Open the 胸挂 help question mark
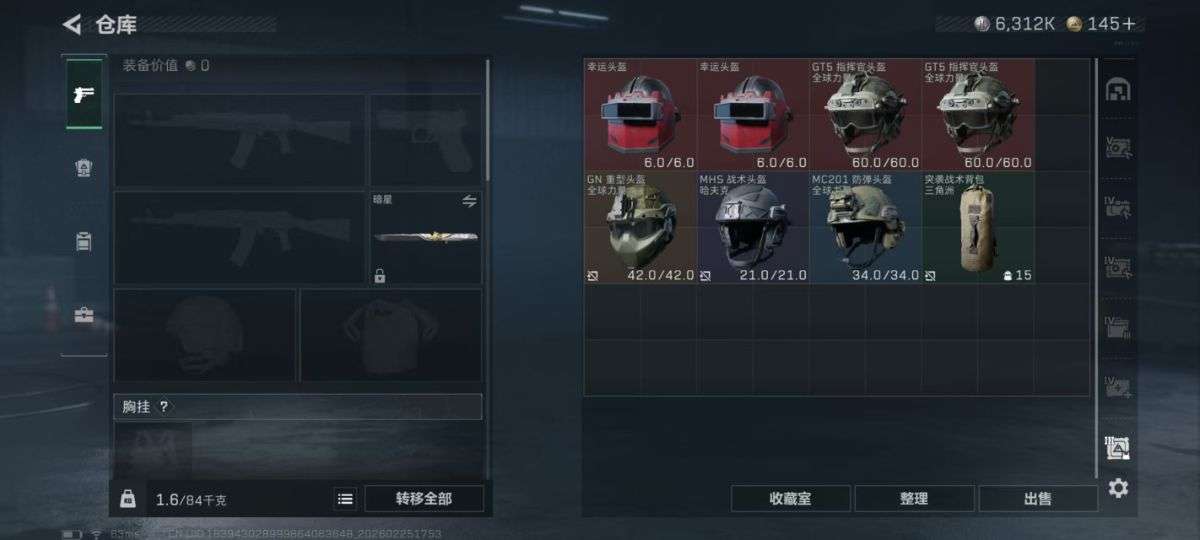This screenshot has width=1200, height=540. pos(164,407)
